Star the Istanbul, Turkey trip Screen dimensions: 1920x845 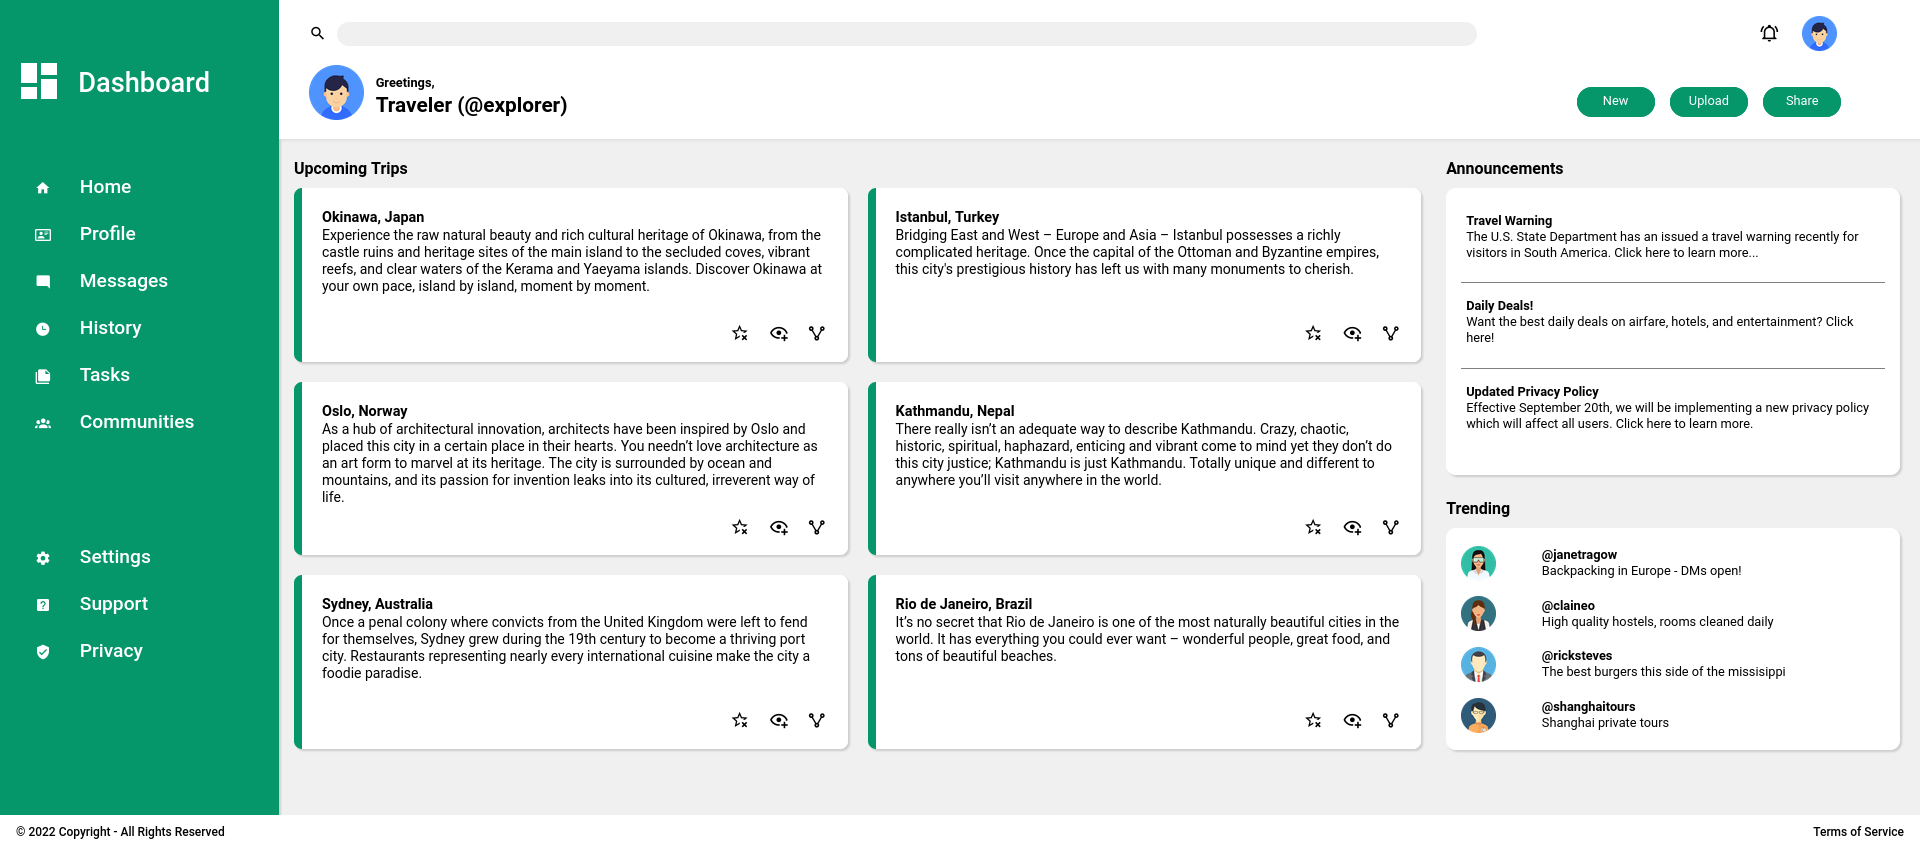1314,333
